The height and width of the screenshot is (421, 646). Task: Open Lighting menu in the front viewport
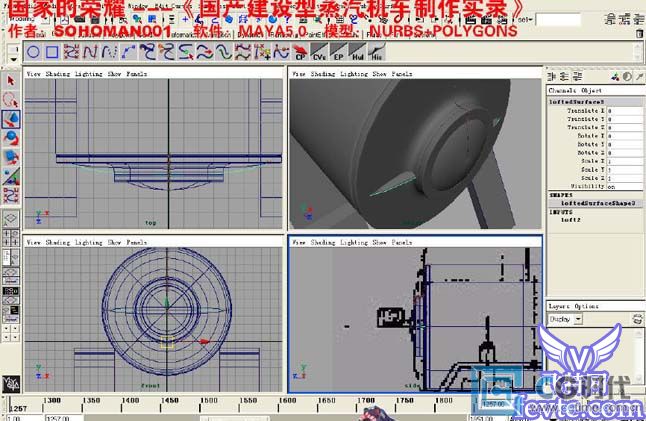[88, 242]
